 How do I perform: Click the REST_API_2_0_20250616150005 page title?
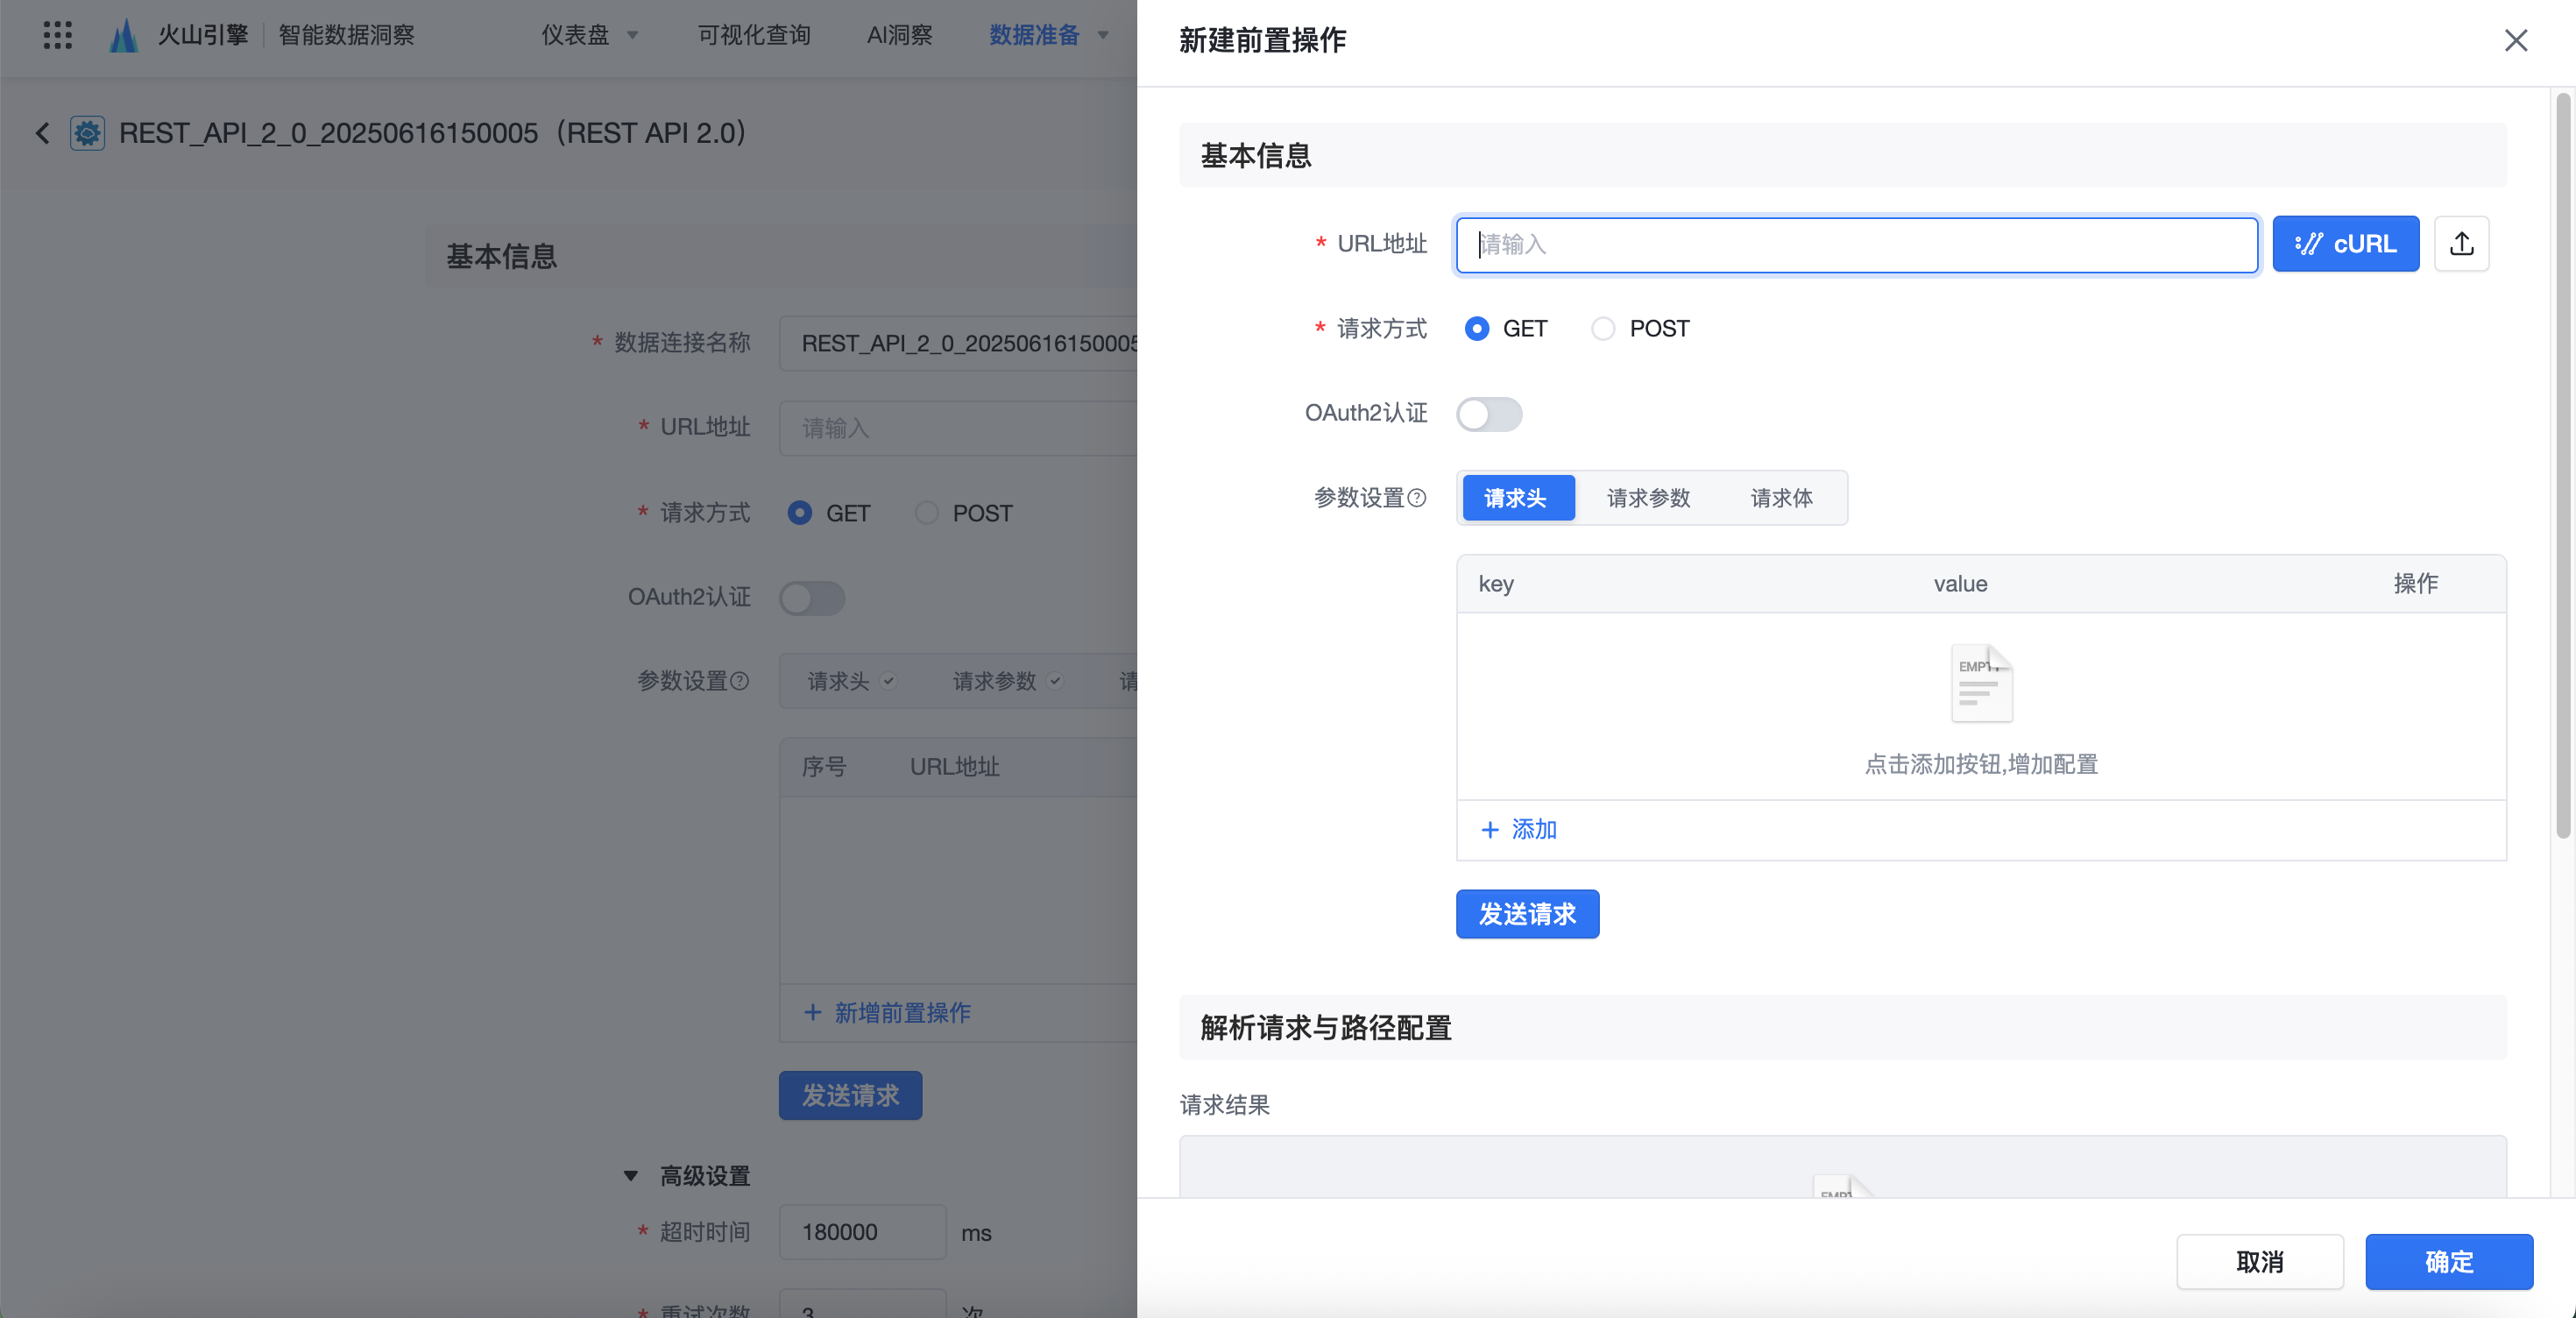tap(432, 133)
